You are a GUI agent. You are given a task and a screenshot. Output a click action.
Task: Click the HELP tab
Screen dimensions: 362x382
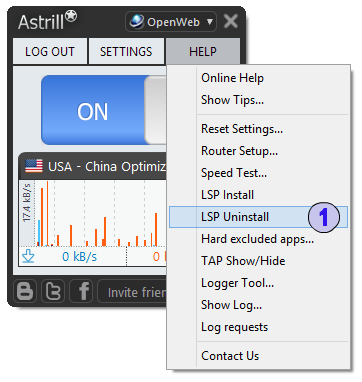203,51
